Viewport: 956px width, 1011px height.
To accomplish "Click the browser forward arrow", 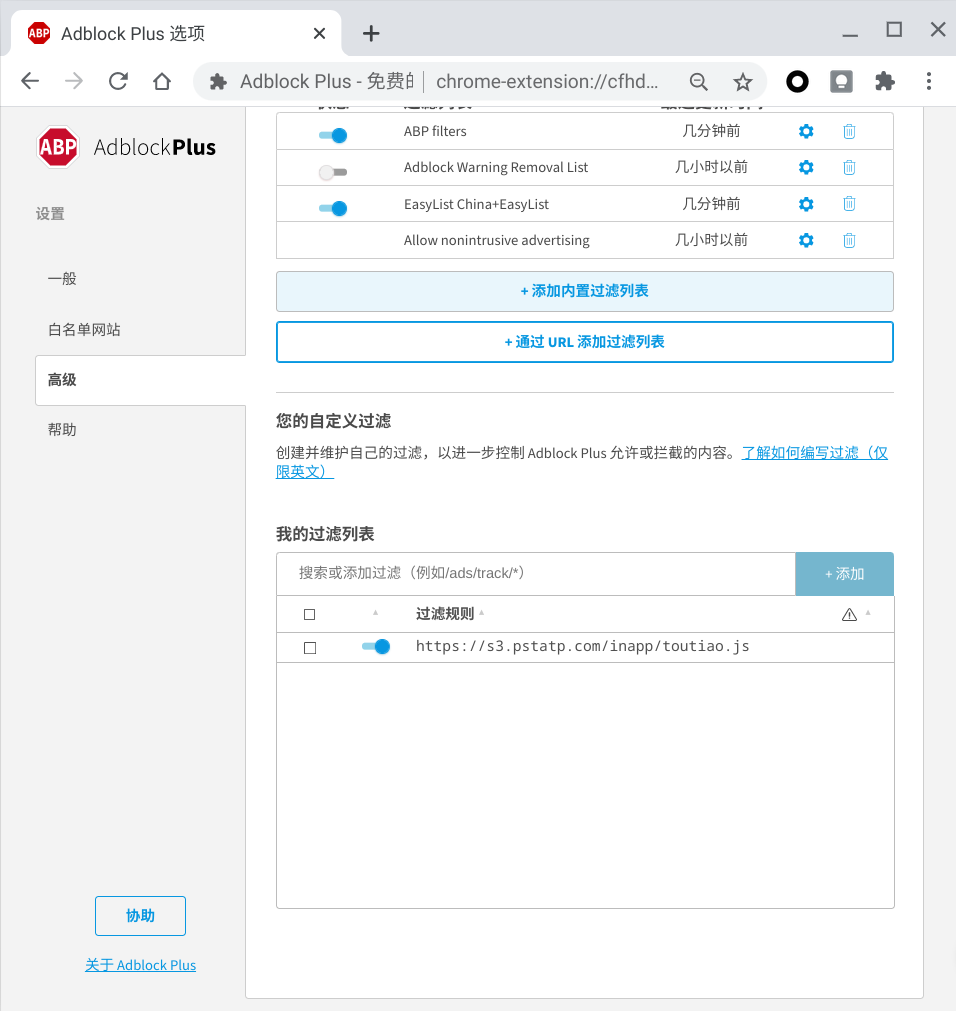I will pos(74,81).
